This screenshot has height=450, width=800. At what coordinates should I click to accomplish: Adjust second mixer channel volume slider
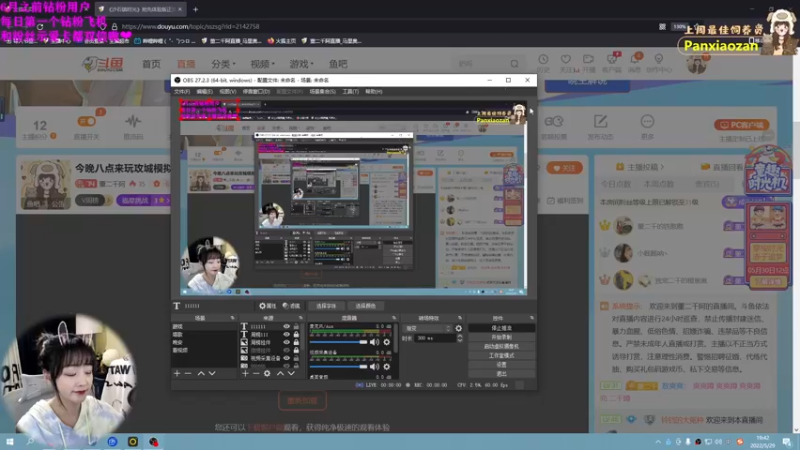pyautogui.click(x=339, y=366)
